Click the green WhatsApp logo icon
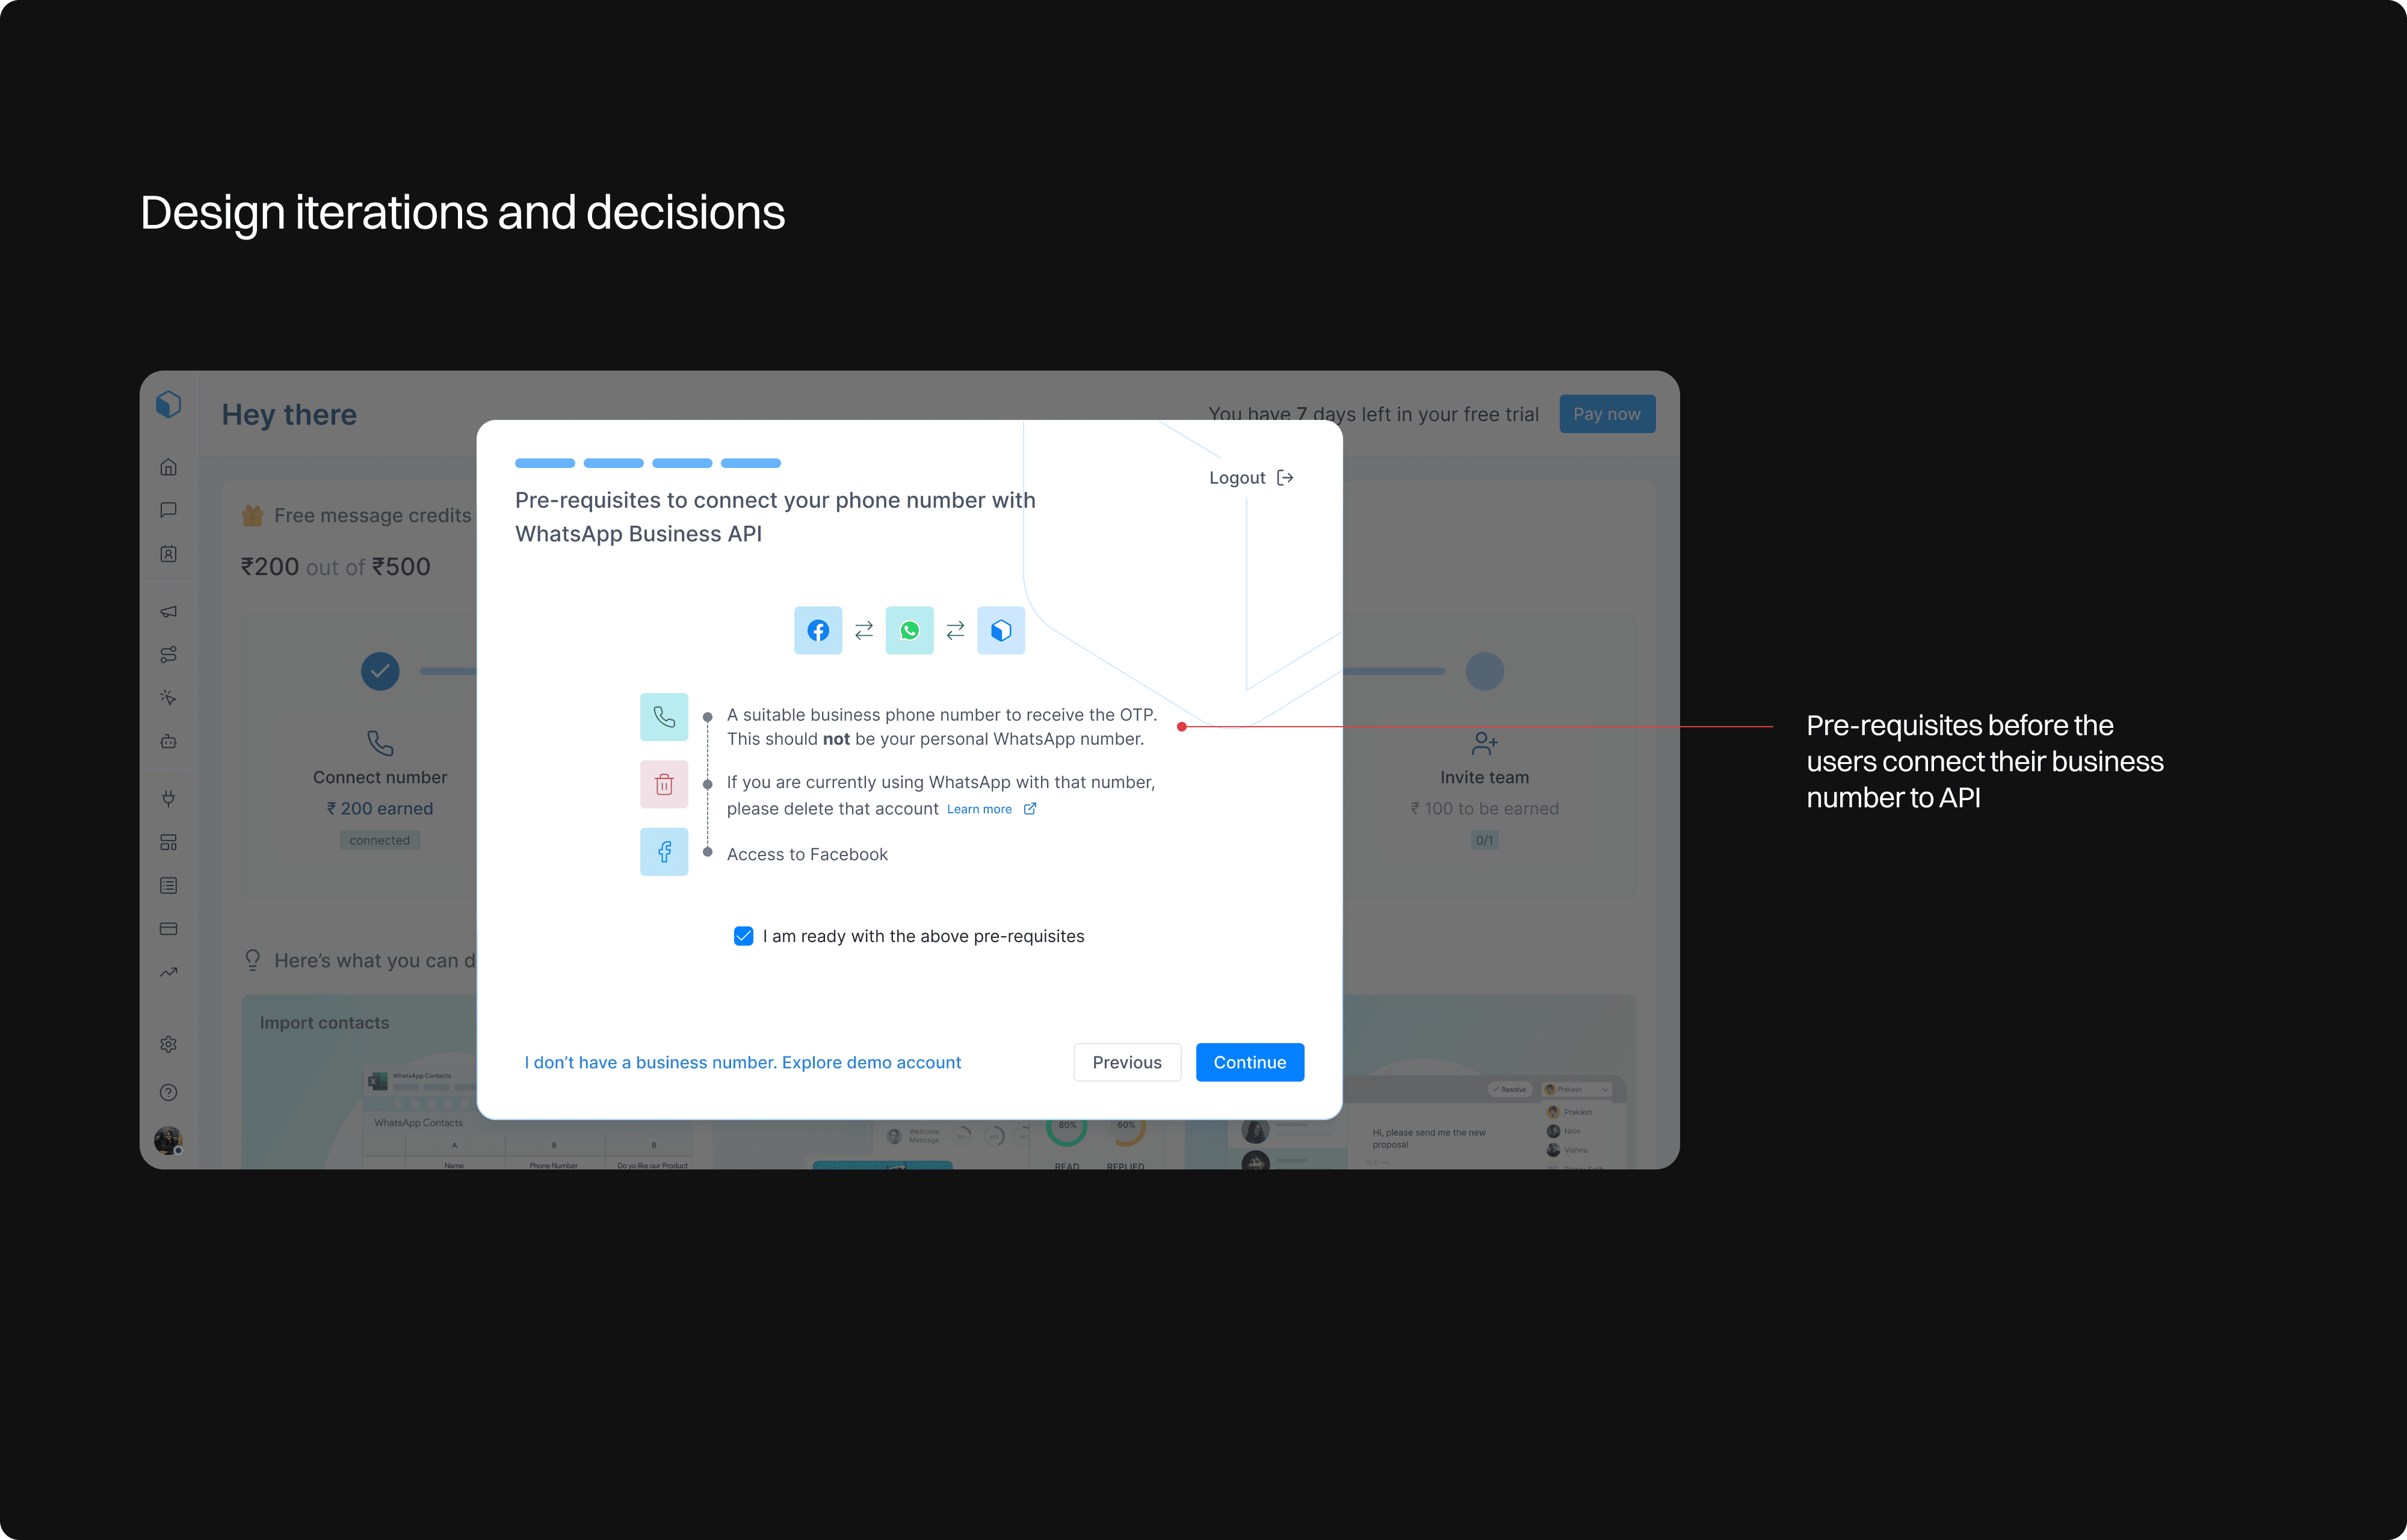The height and width of the screenshot is (1540, 2407). 909,631
